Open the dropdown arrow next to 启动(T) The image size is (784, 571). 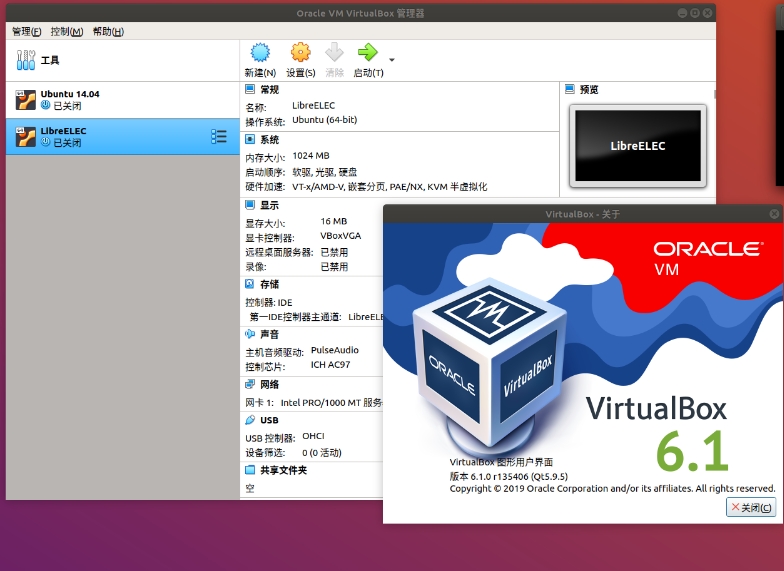coord(392,60)
